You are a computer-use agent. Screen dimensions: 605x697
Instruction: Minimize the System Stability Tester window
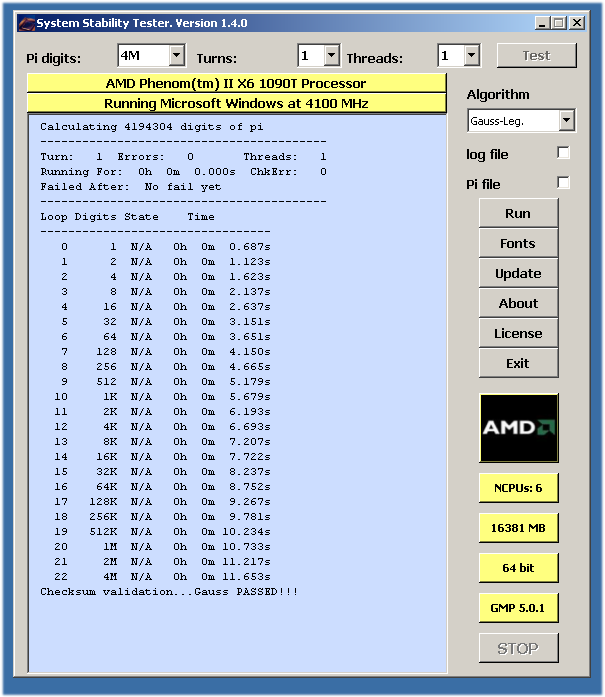[542, 23]
